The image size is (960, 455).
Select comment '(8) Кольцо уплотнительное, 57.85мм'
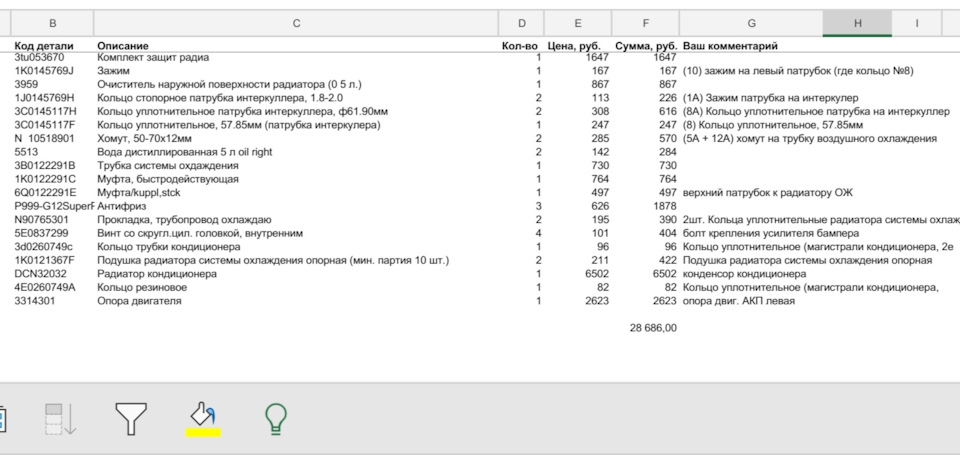[773, 125]
